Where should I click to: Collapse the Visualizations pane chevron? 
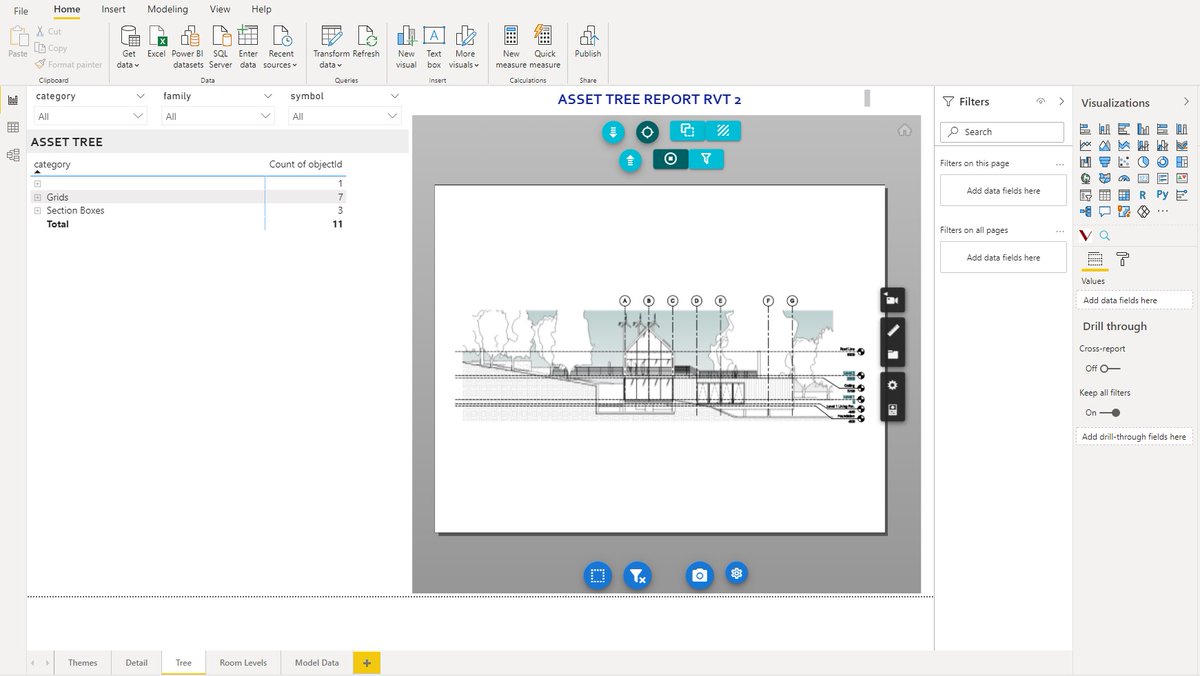pos(1186,102)
